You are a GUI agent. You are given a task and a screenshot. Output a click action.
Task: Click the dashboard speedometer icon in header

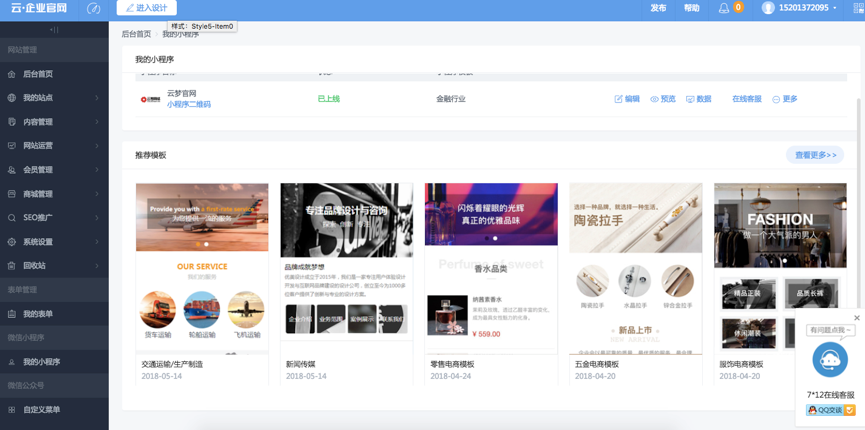coord(93,8)
